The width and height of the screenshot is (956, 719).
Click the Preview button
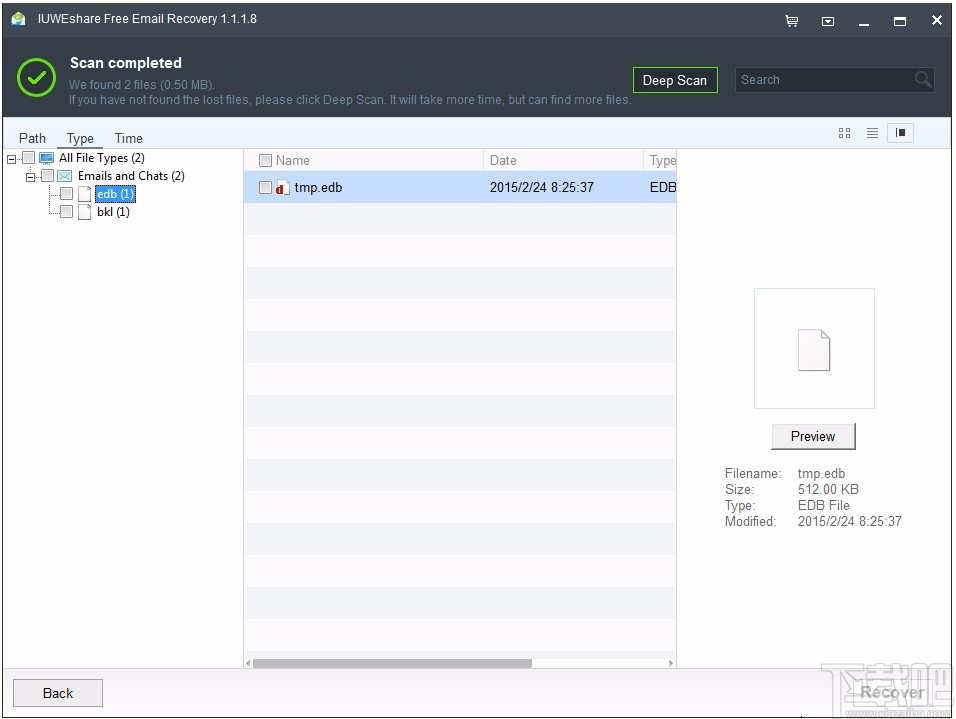pyautogui.click(x=813, y=437)
